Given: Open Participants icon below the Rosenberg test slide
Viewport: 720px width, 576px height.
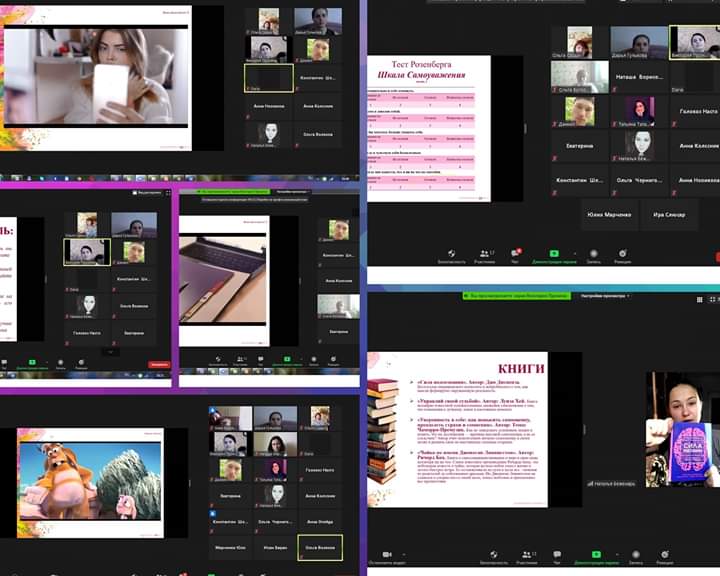Looking at the screenshot, I should (486, 255).
